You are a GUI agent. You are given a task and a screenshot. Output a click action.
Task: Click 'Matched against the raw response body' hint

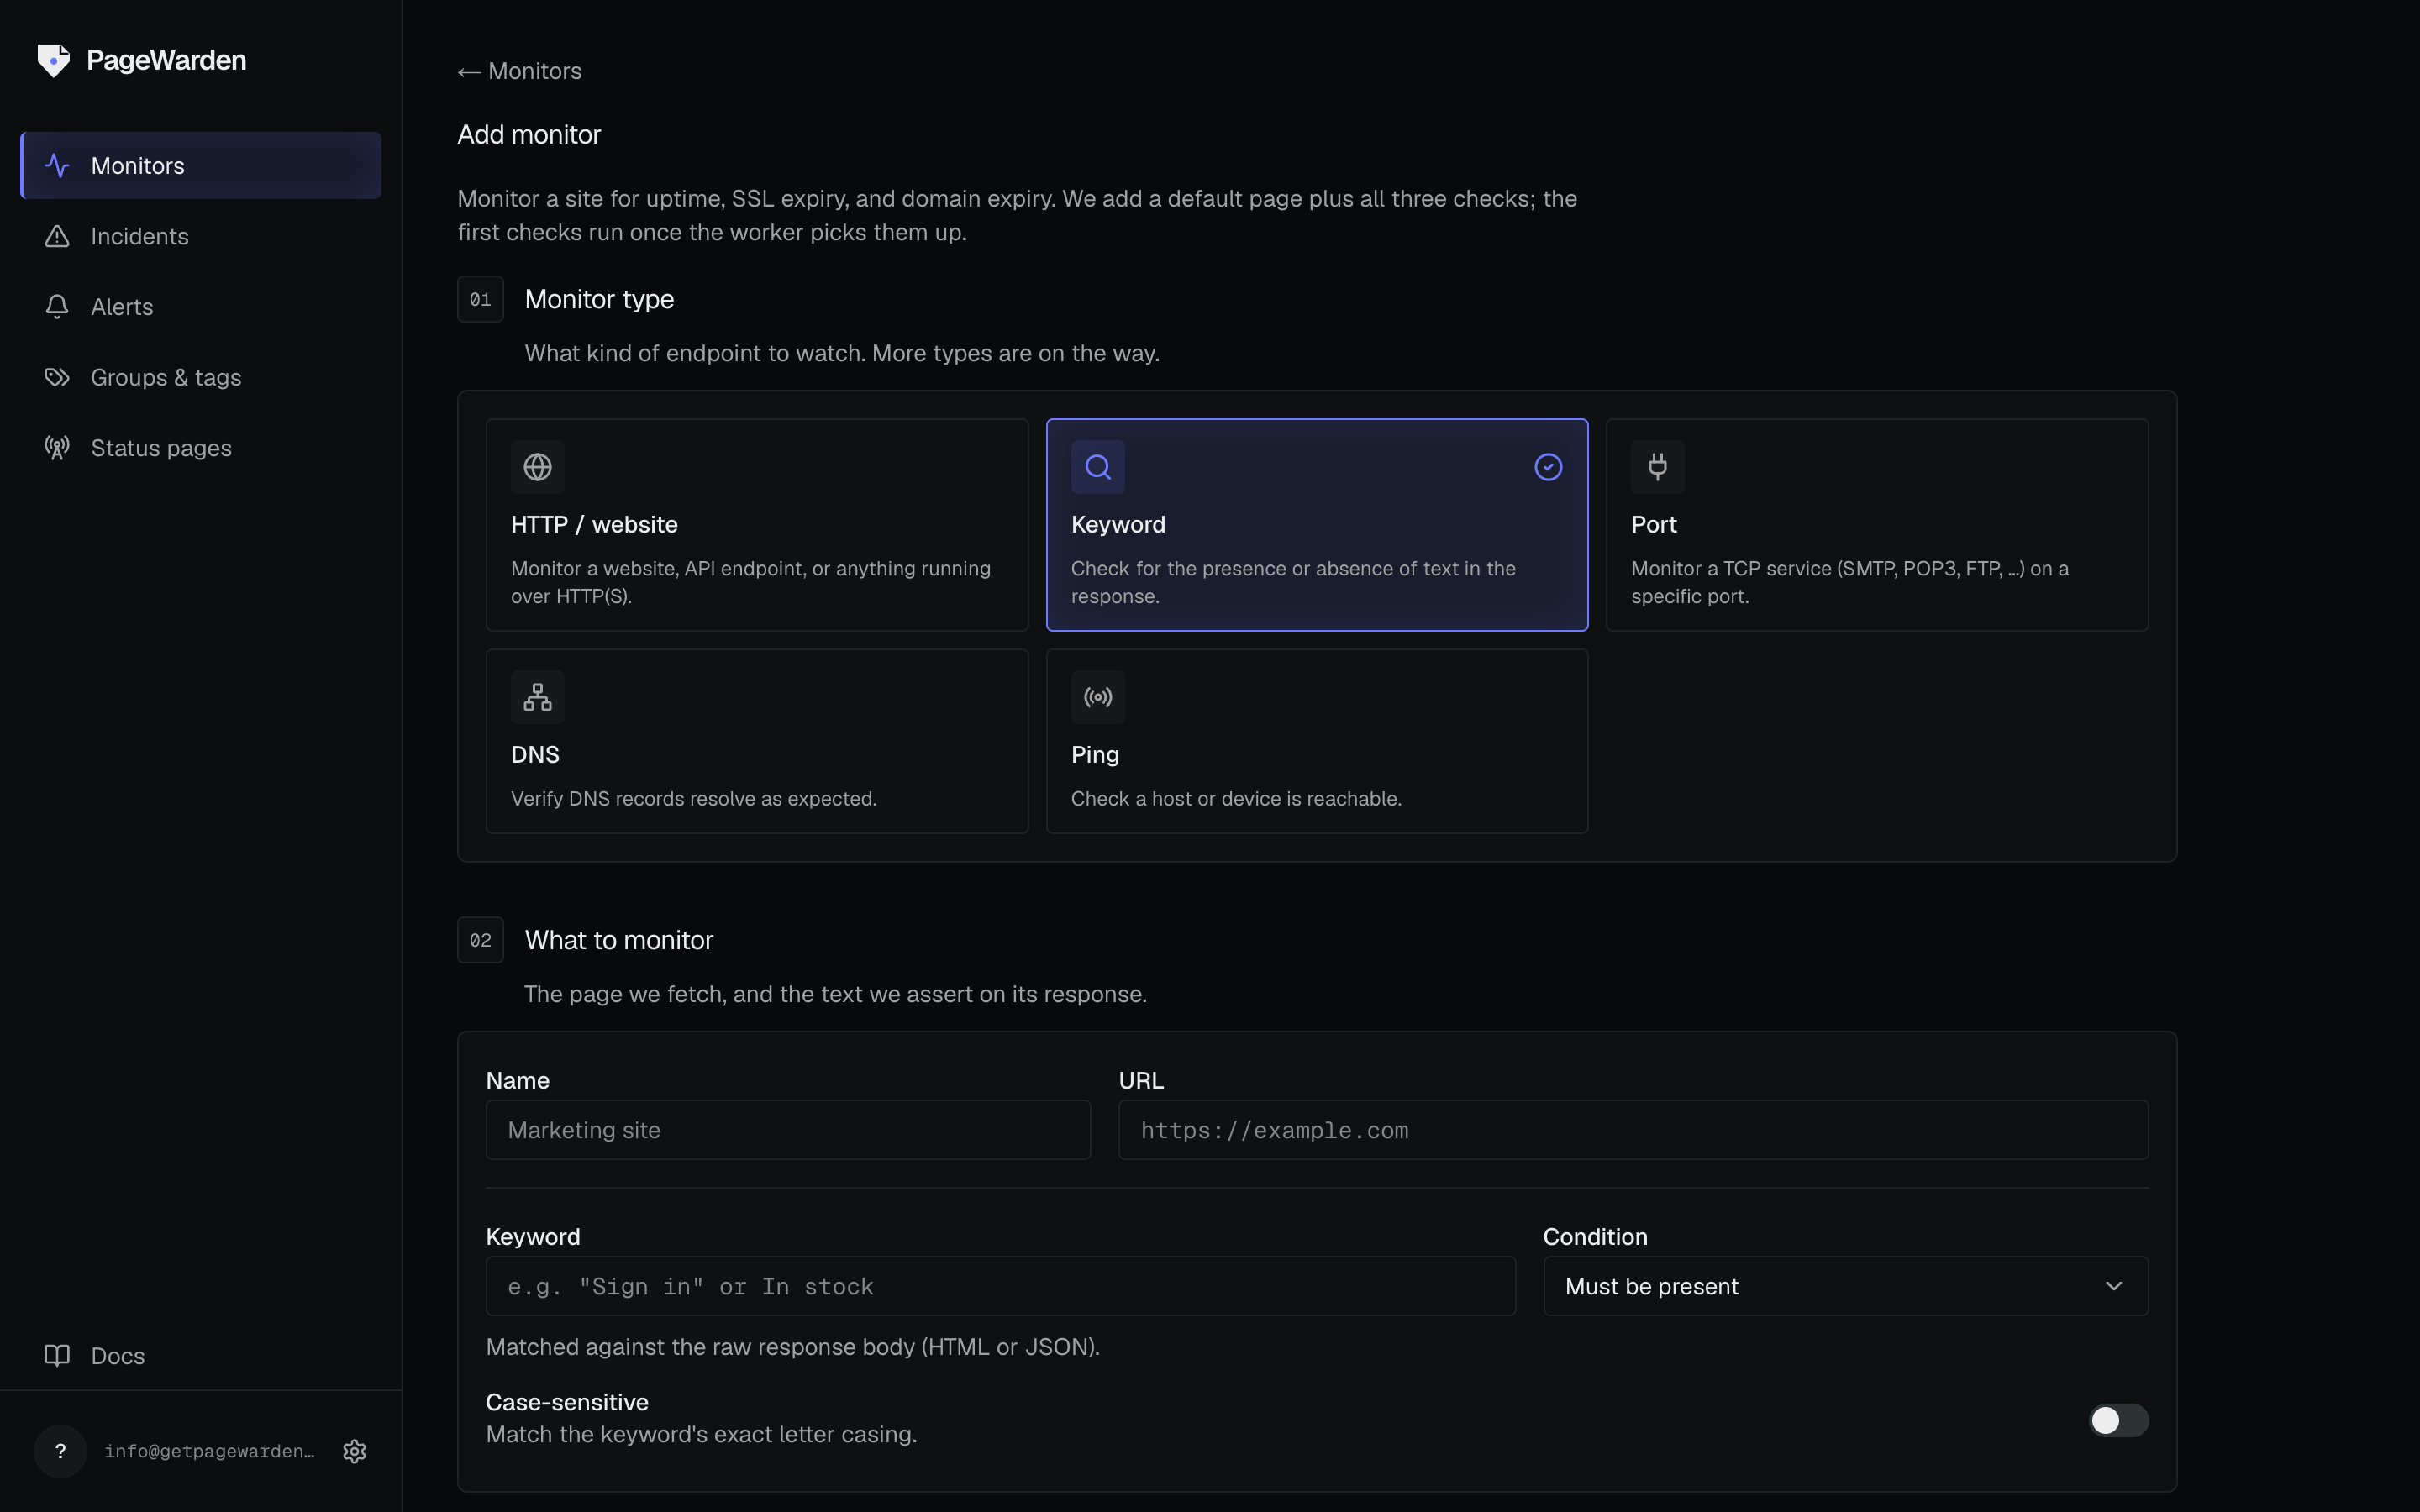coord(792,1347)
